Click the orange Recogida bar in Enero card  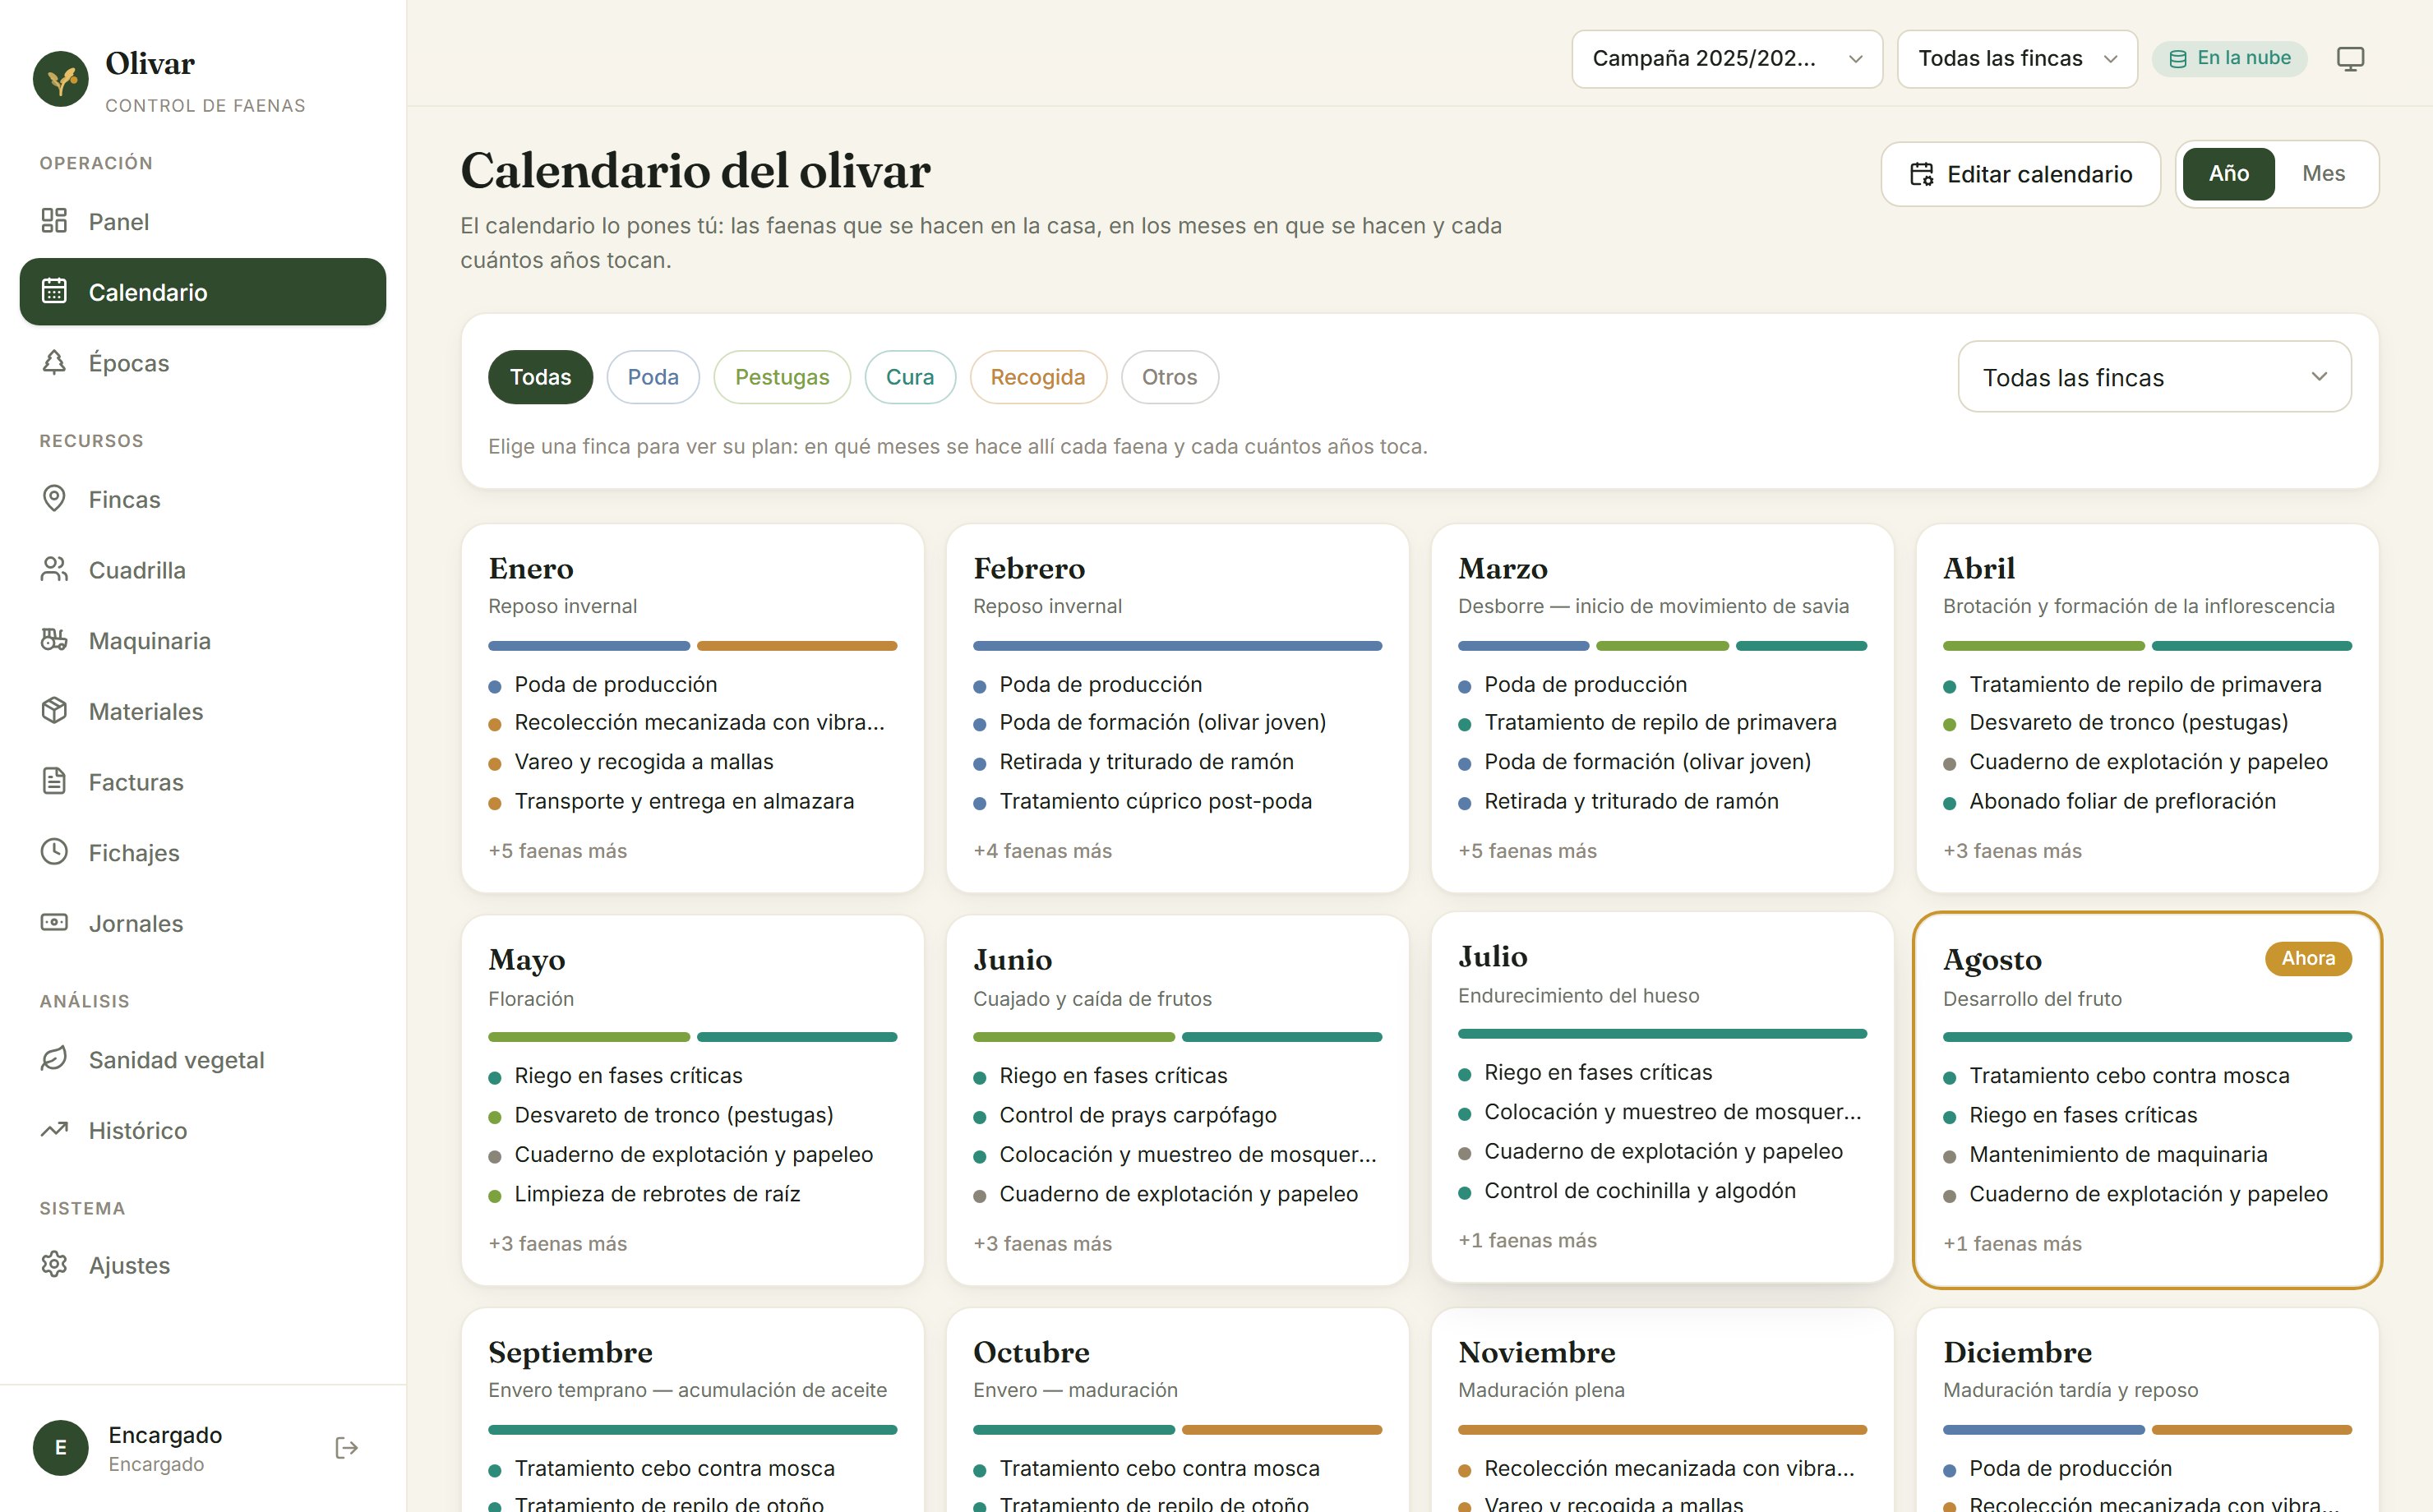tap(797, 646)
